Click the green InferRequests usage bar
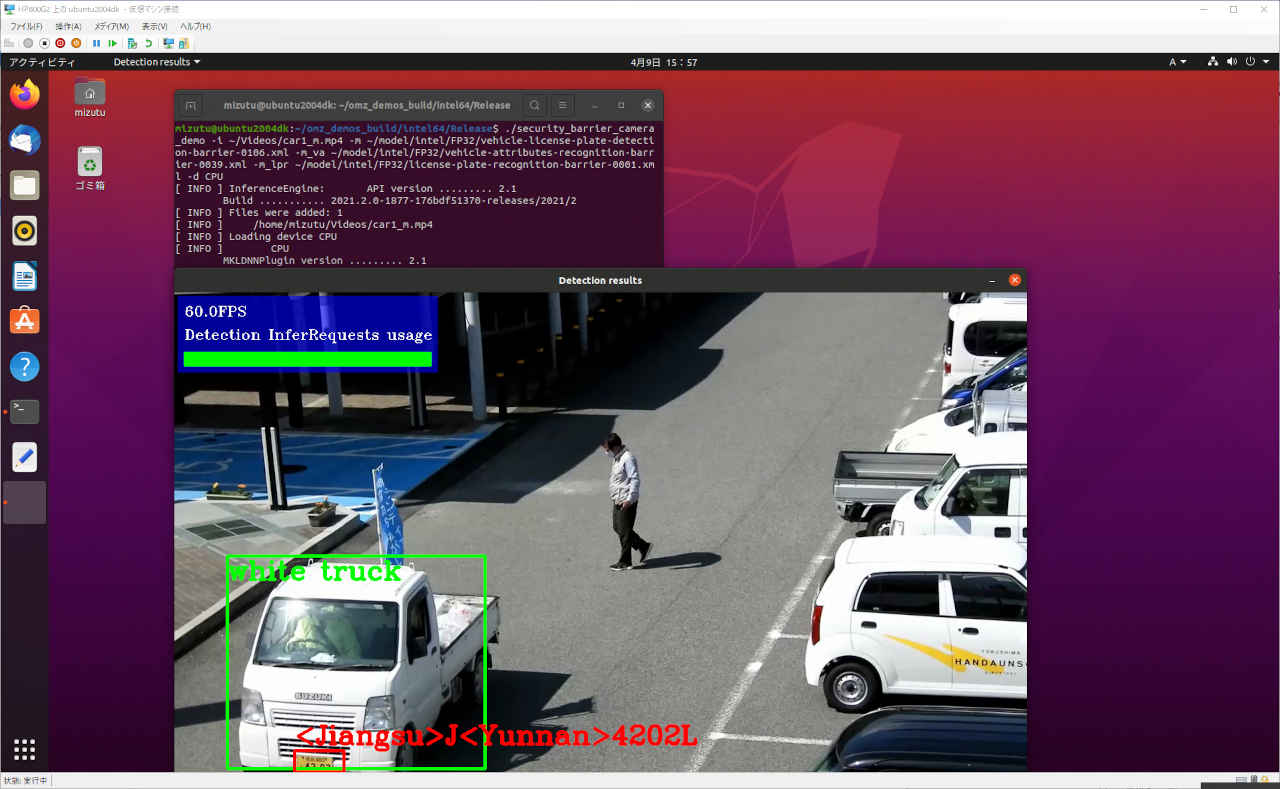 pyautogui.click(x=307, y=359)
